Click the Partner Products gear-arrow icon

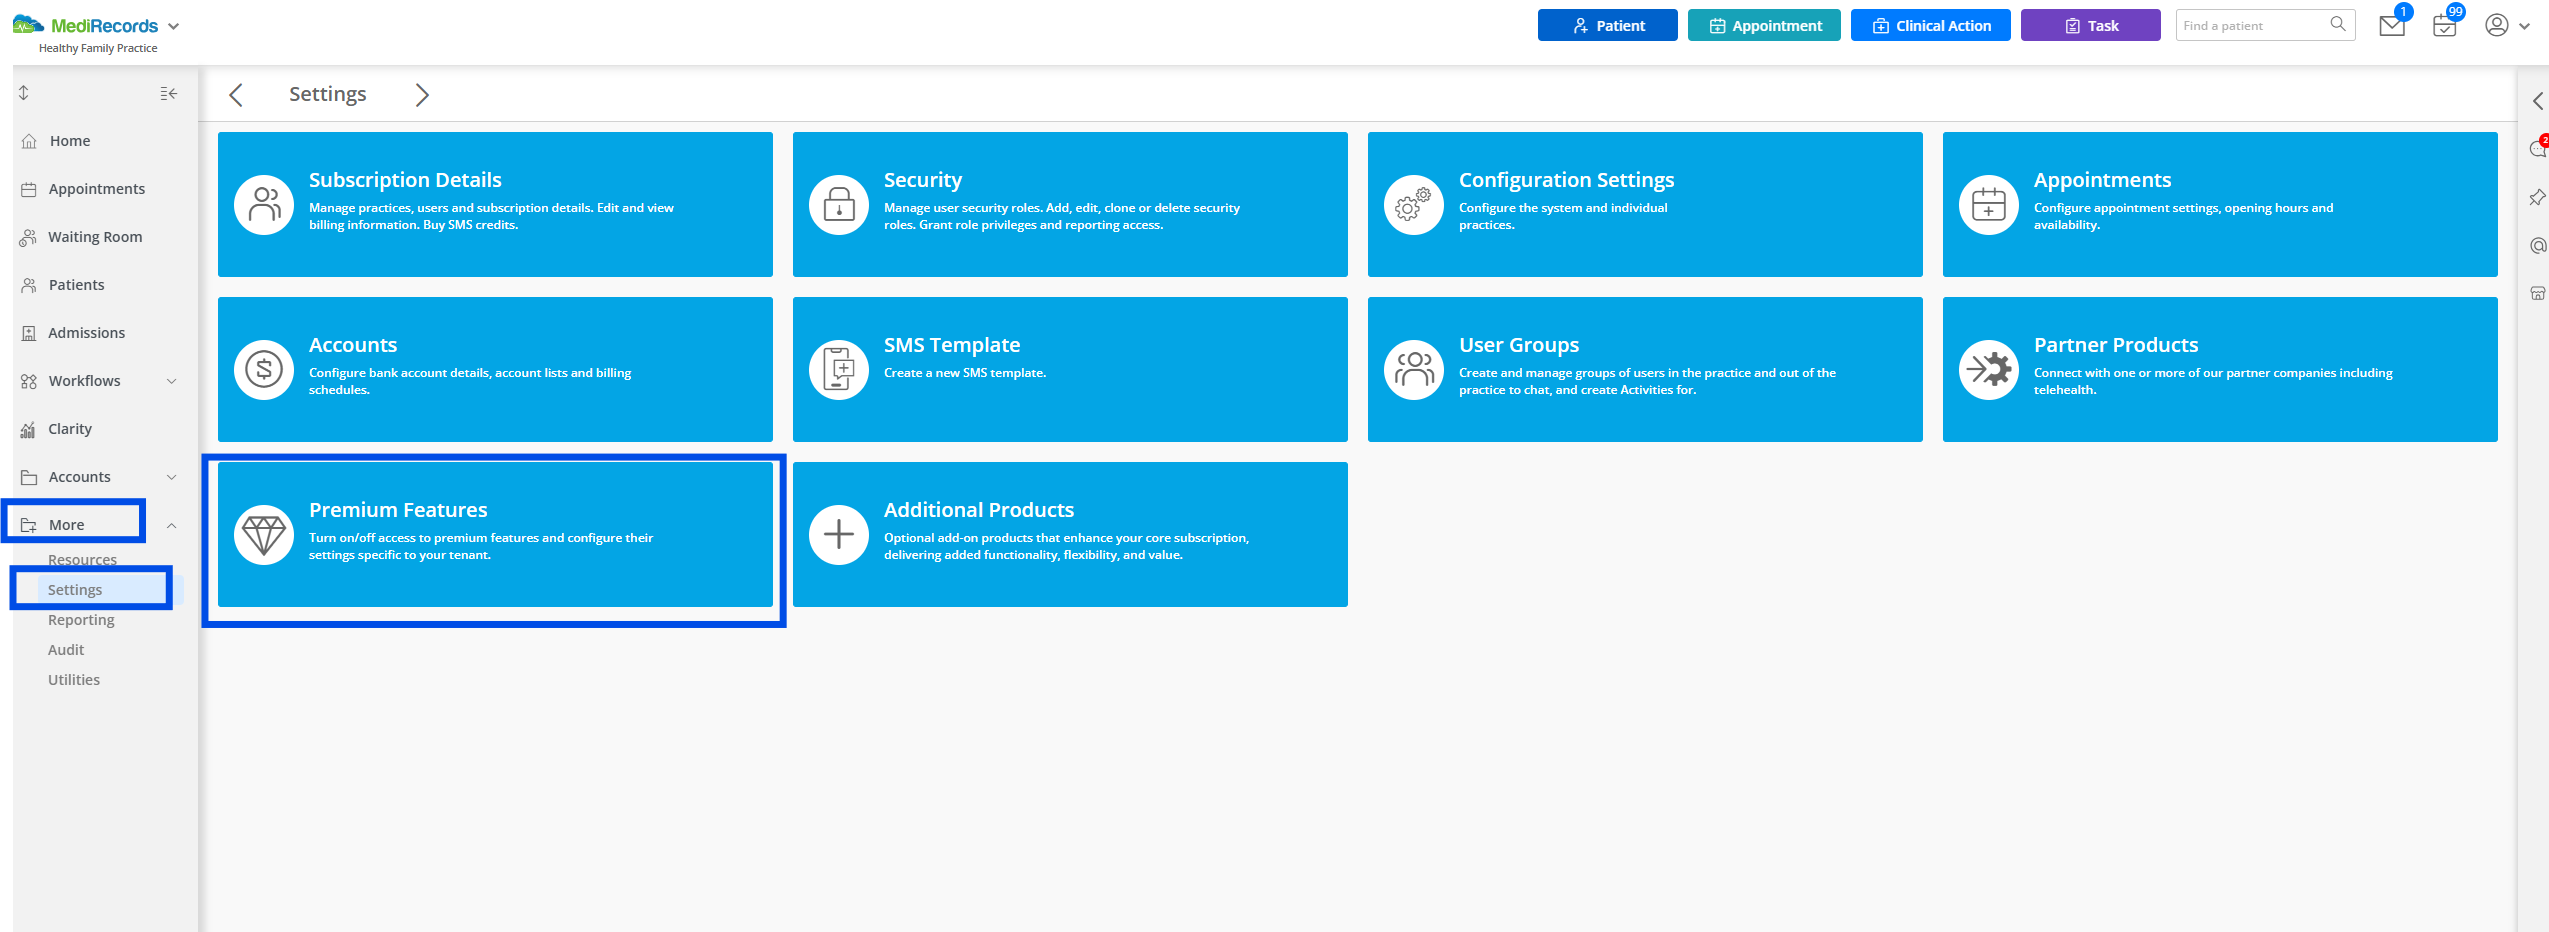[x=1988, y=370]
